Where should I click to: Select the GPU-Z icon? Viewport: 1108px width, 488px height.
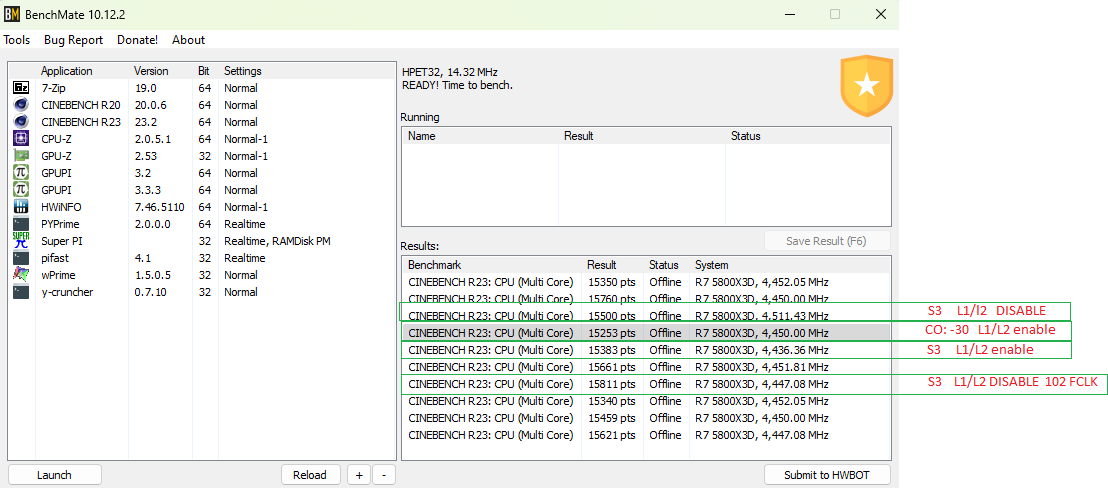pyautogui.click(x=20, y=155)
